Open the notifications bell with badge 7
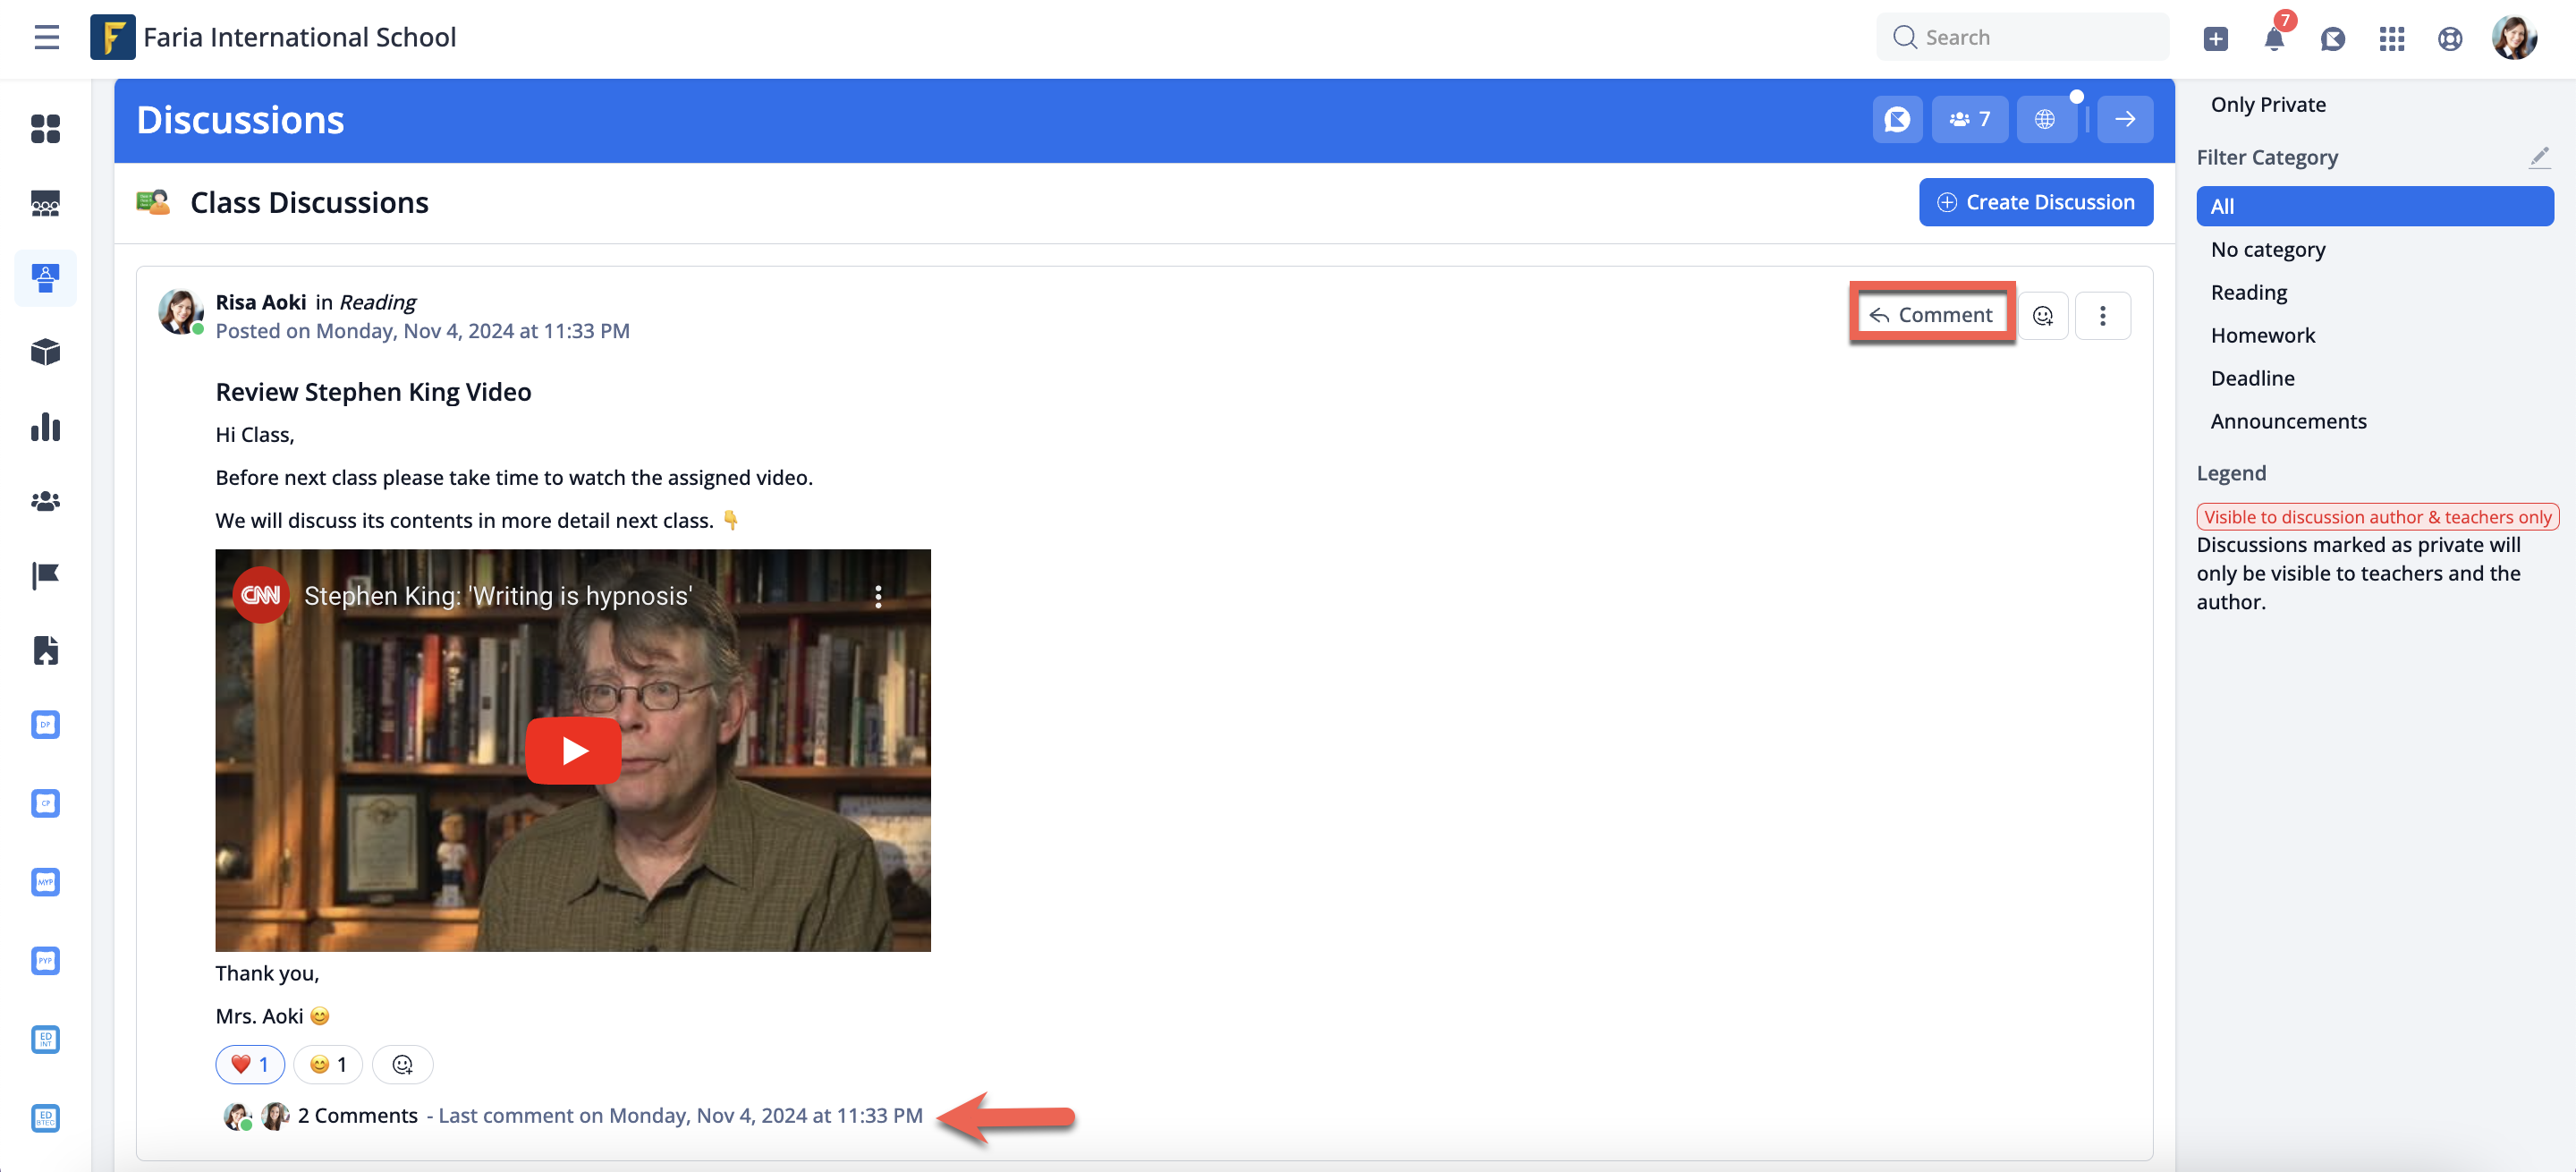The height and width of the screenshot is (1172, 2576). pos(2274,38)
